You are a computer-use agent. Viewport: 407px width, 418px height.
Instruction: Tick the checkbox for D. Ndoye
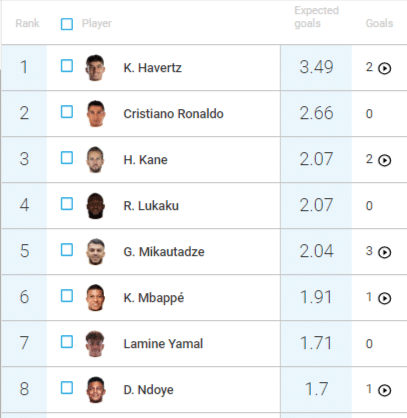[67, 388]
